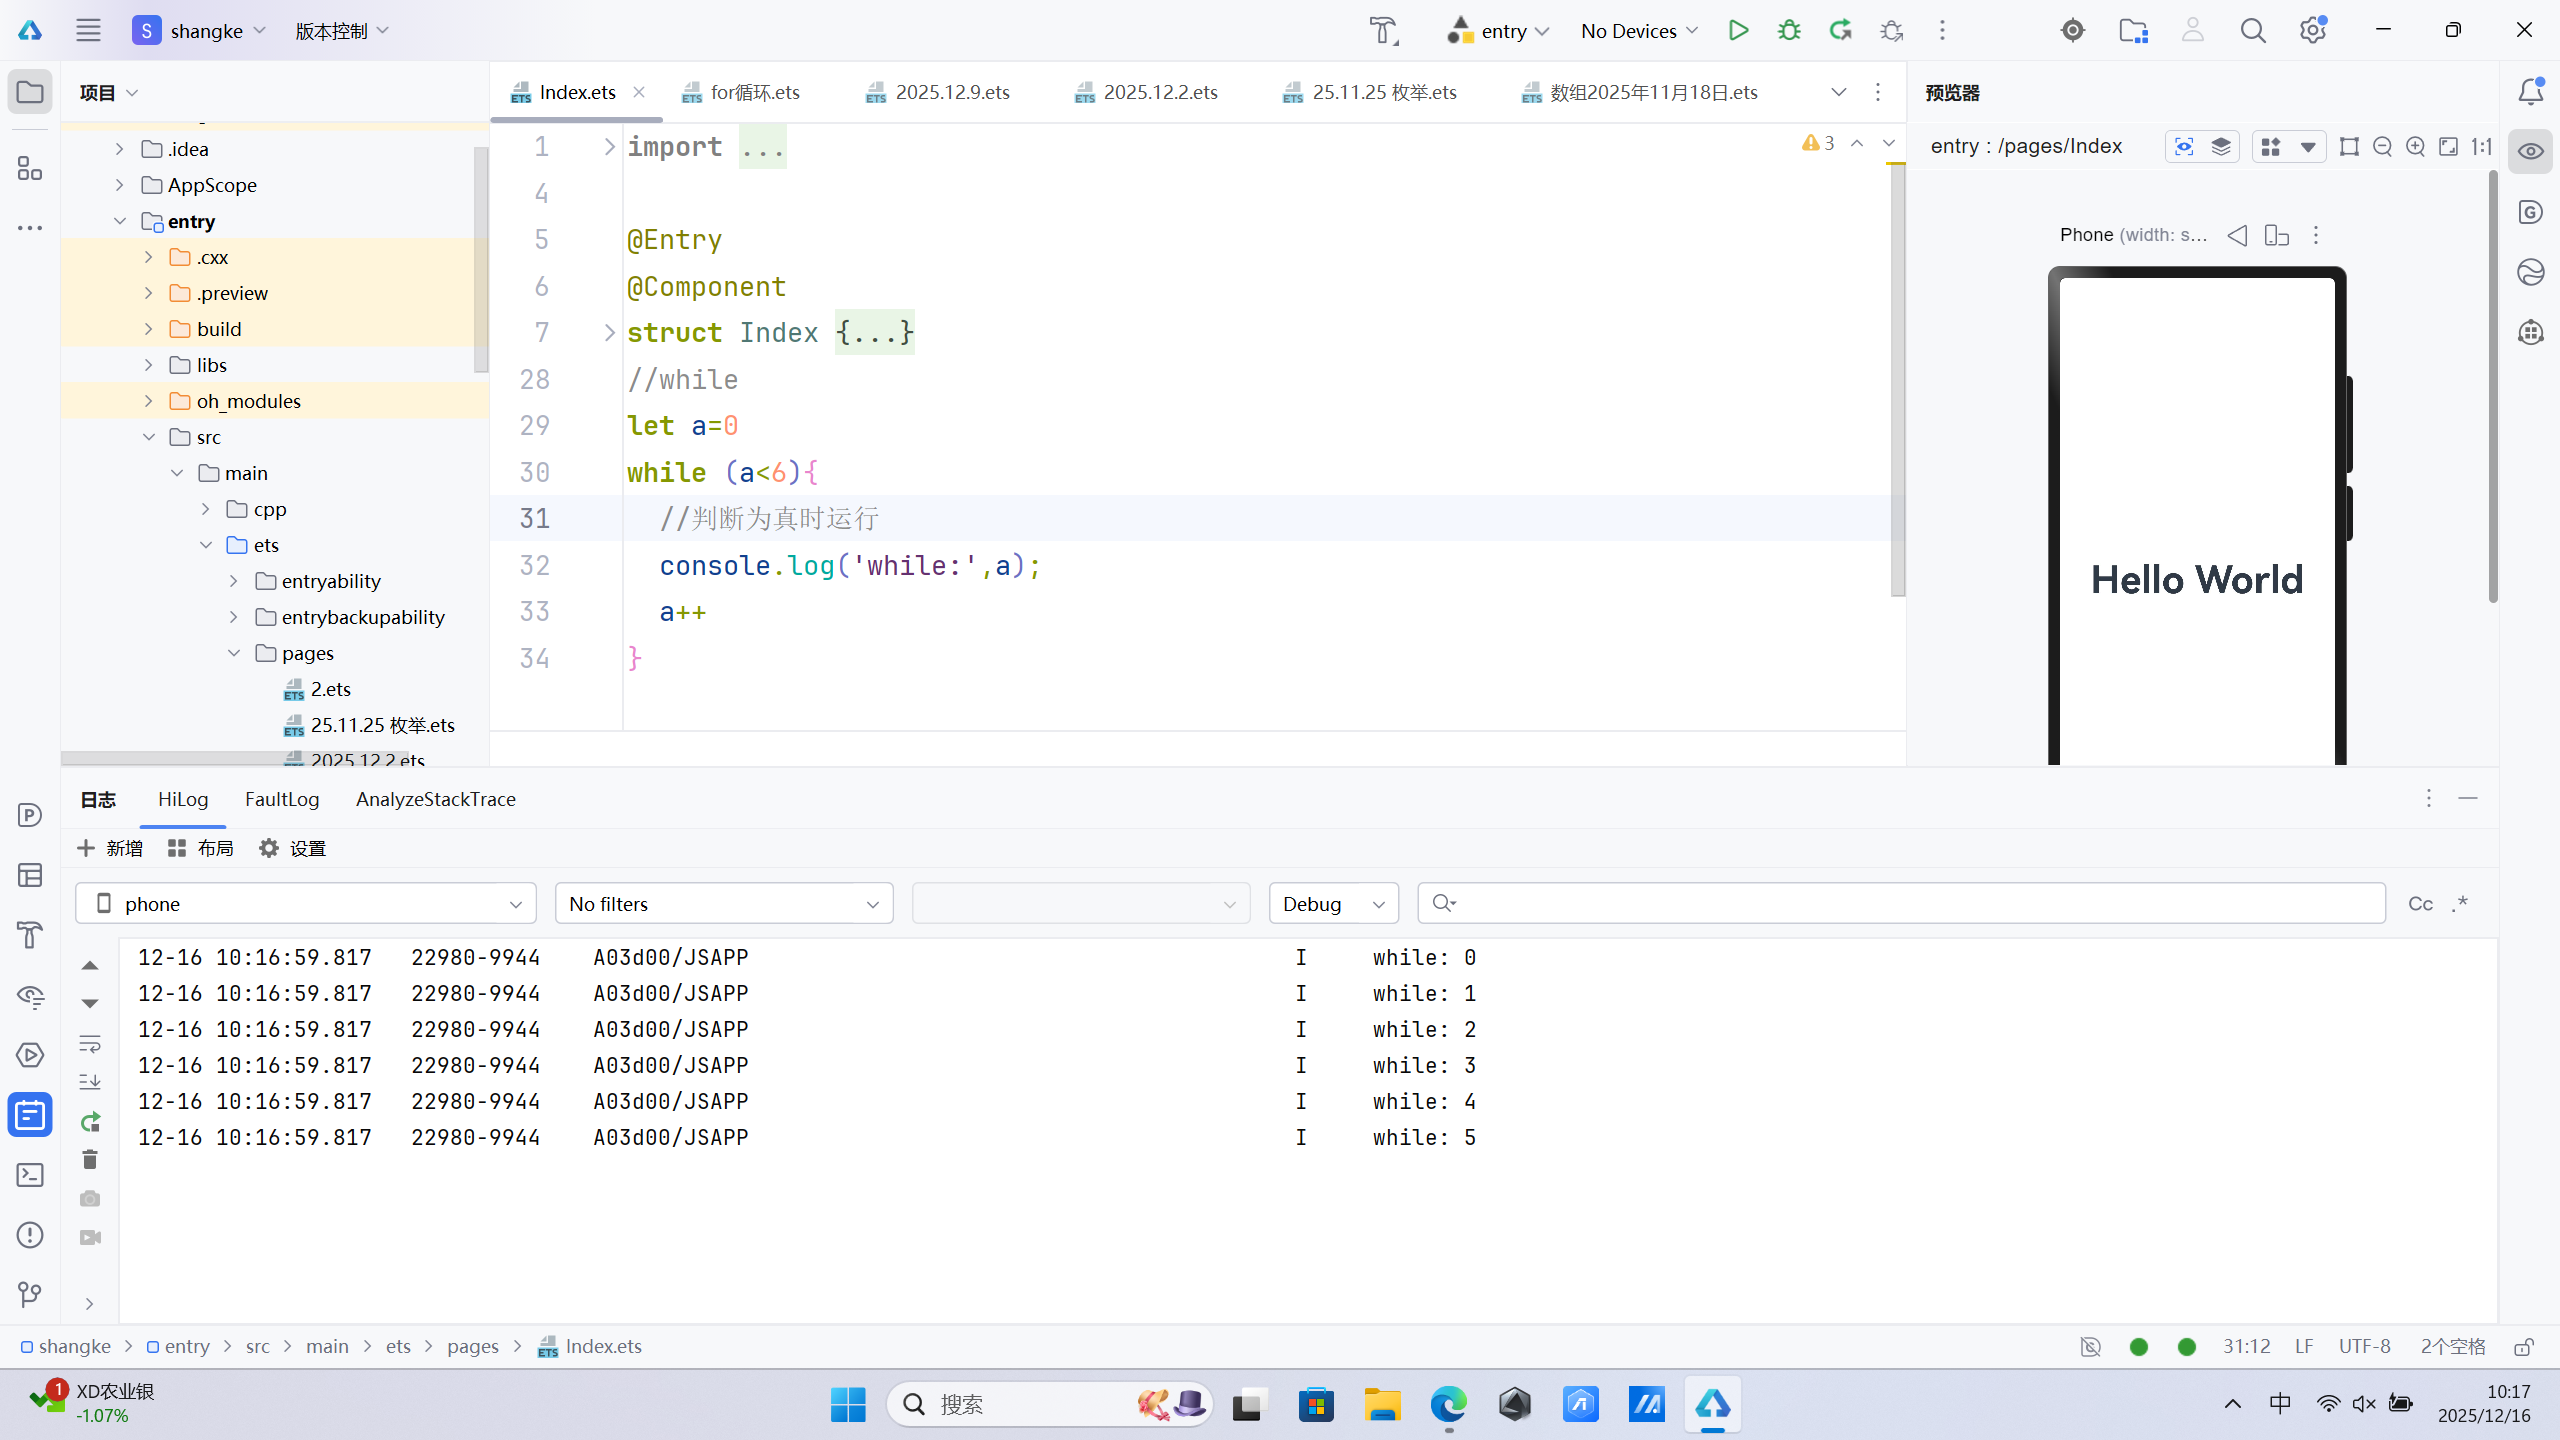This screenshot has width=2560, height=1440.
Task: Switch to the FaultLog tab
Action: pyautogui.click(x=282, y=799)
